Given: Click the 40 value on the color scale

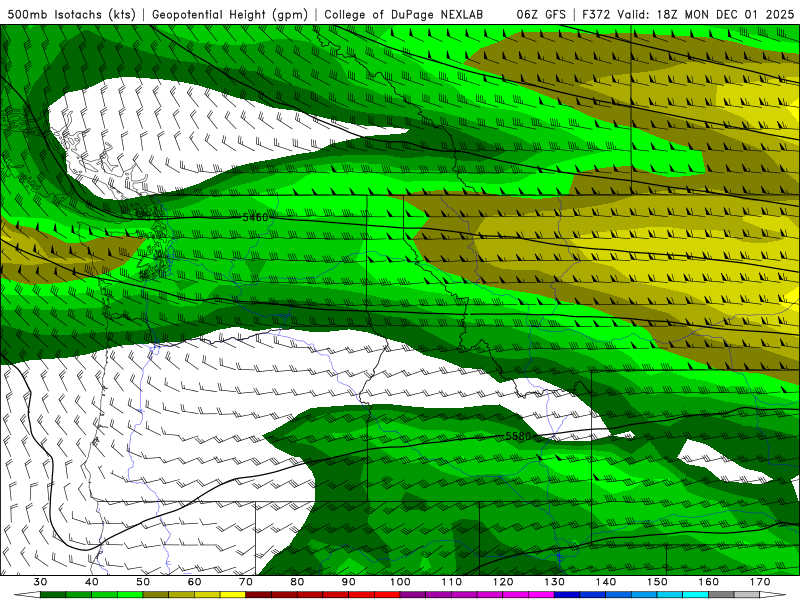Looking at the screenshot, I should tap(91, 582).
